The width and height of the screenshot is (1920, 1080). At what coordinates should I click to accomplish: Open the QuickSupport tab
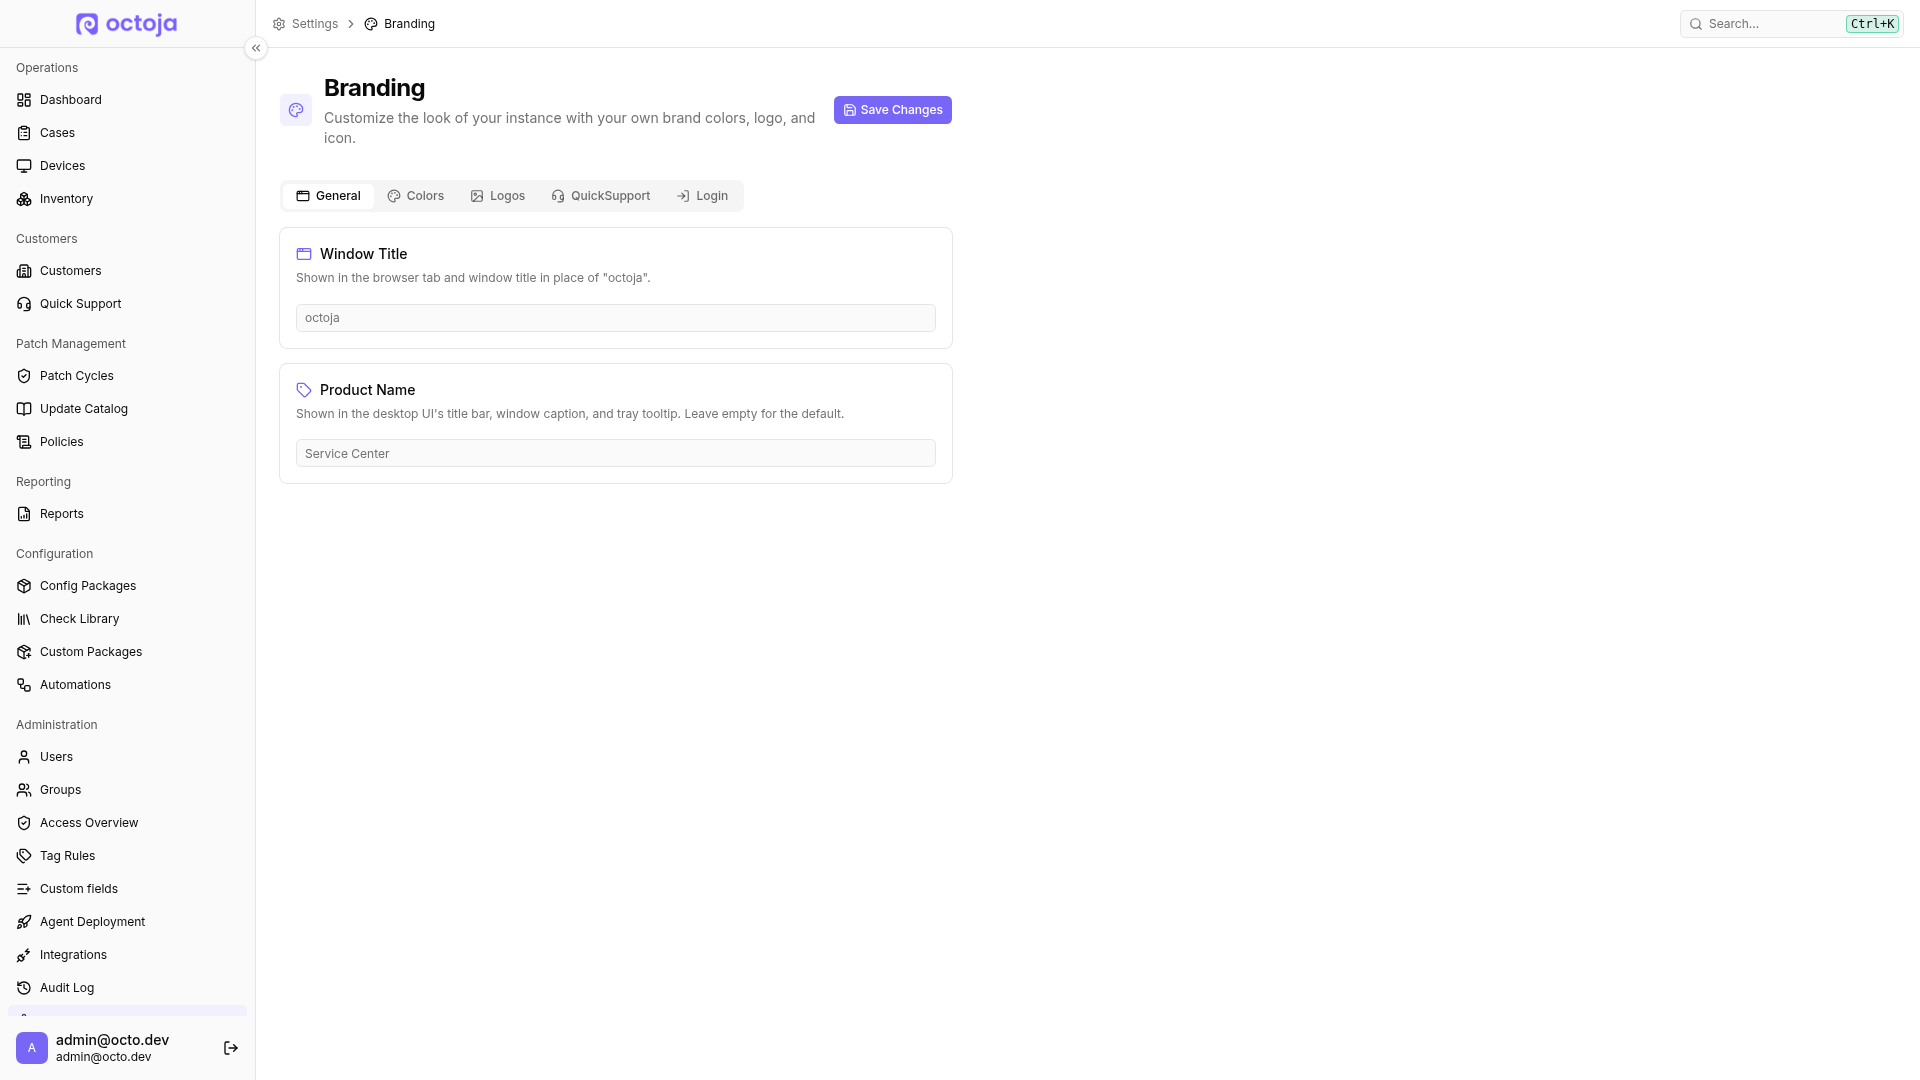[601, 196]
